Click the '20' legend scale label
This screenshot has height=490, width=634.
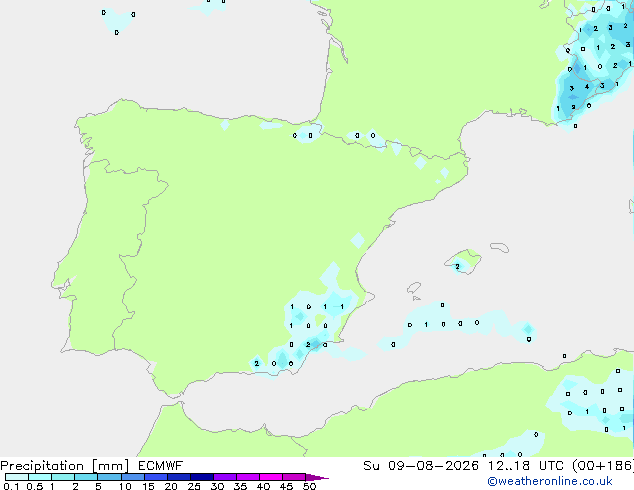171,486
